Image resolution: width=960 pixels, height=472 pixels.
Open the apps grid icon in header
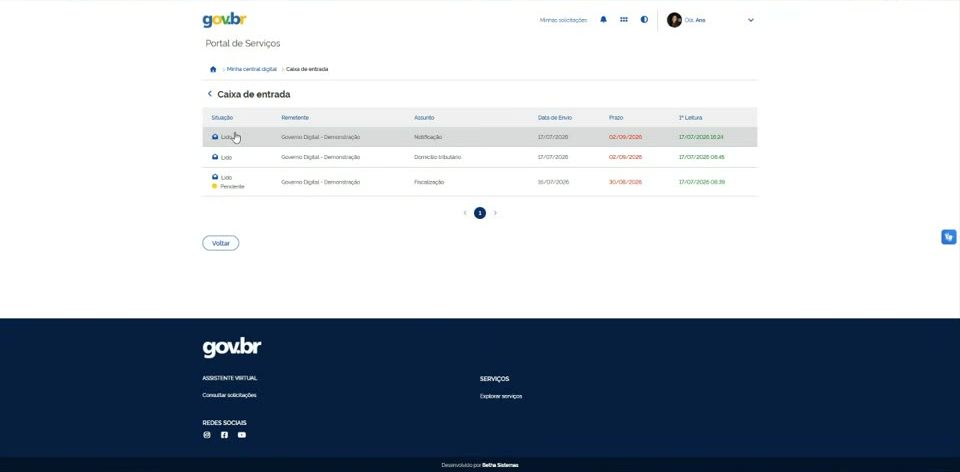tap(624, 20)
